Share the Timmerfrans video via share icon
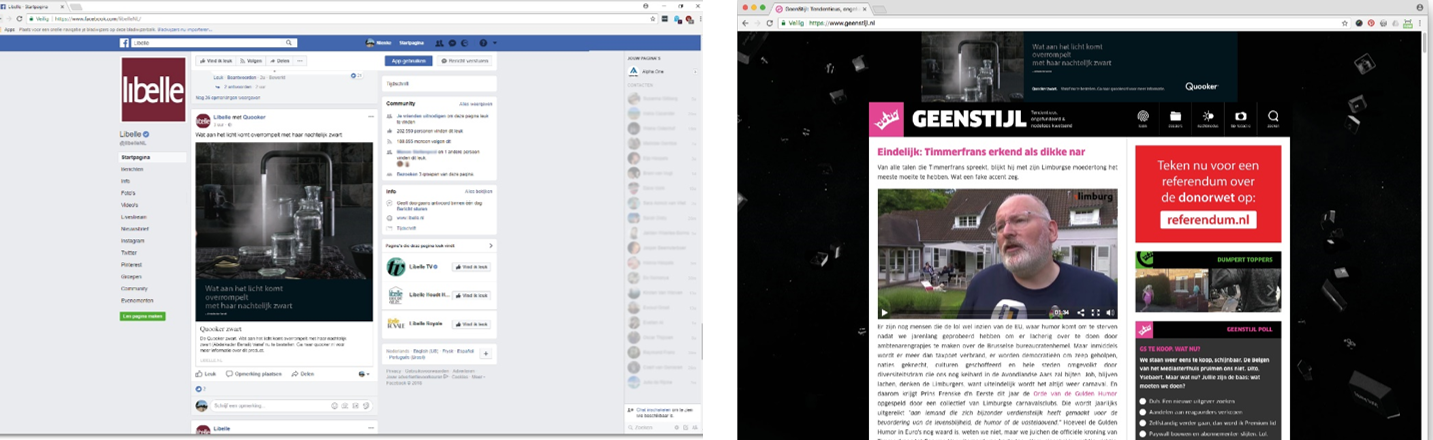 (x=1080, y=312)
